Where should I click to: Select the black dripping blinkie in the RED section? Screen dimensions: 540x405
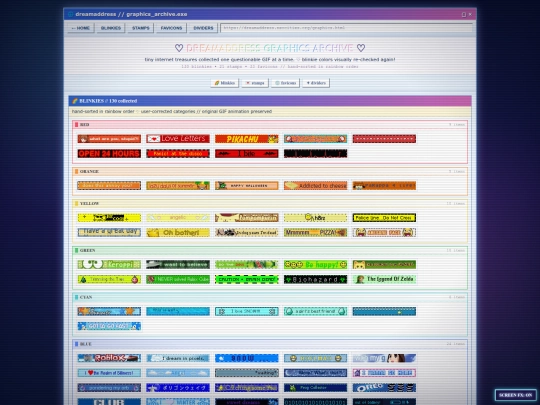point(315,154)
